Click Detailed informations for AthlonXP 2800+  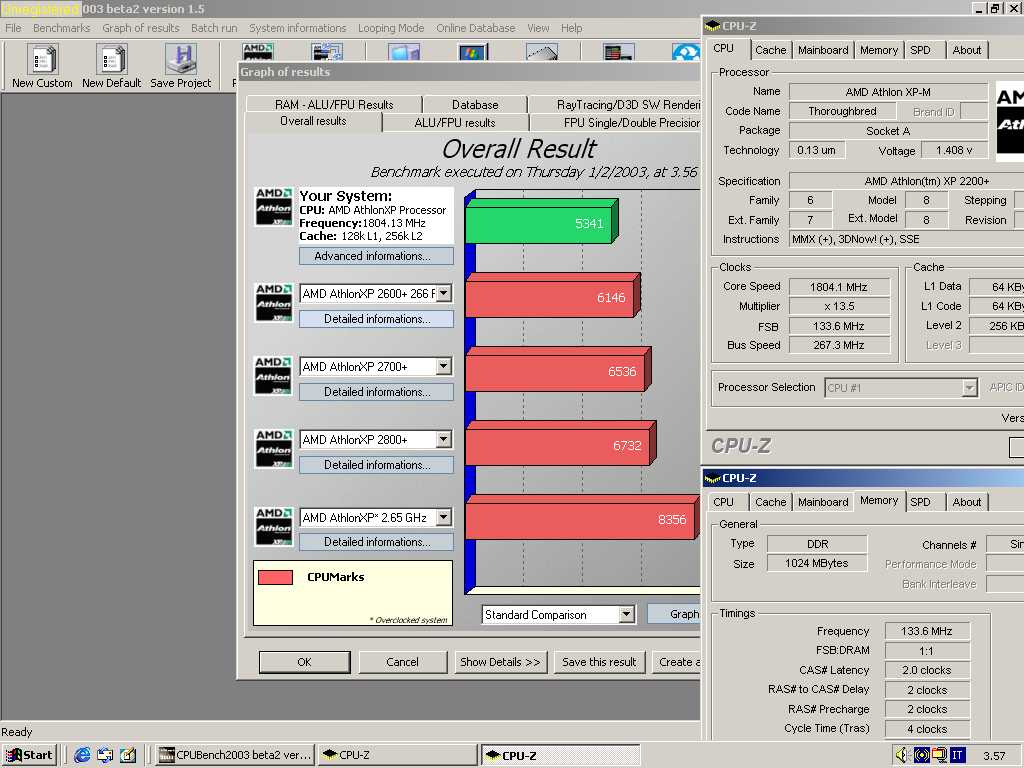[376, 465]
